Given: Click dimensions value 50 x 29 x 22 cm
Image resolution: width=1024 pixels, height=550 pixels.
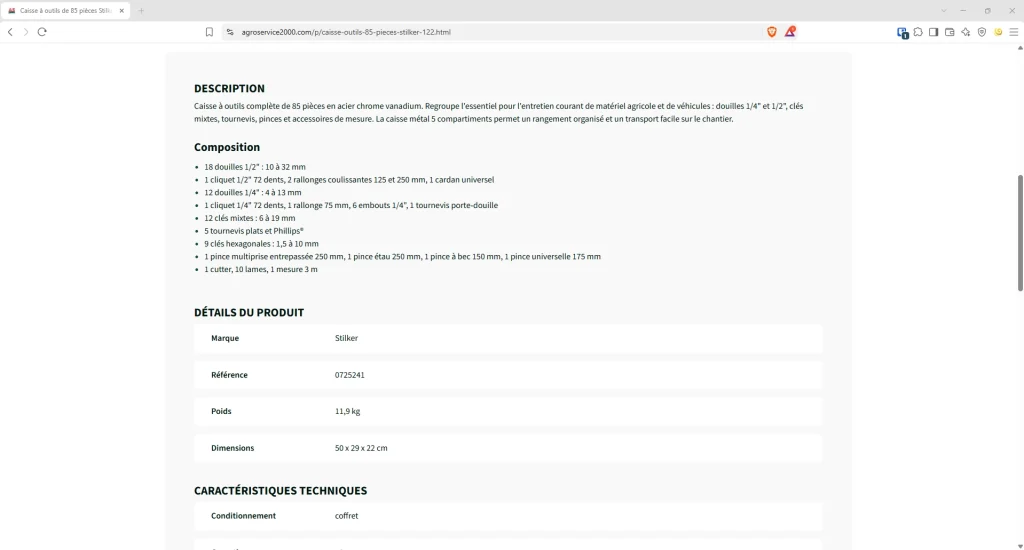Looking at the screenshot, I should [x=361, y=448].
